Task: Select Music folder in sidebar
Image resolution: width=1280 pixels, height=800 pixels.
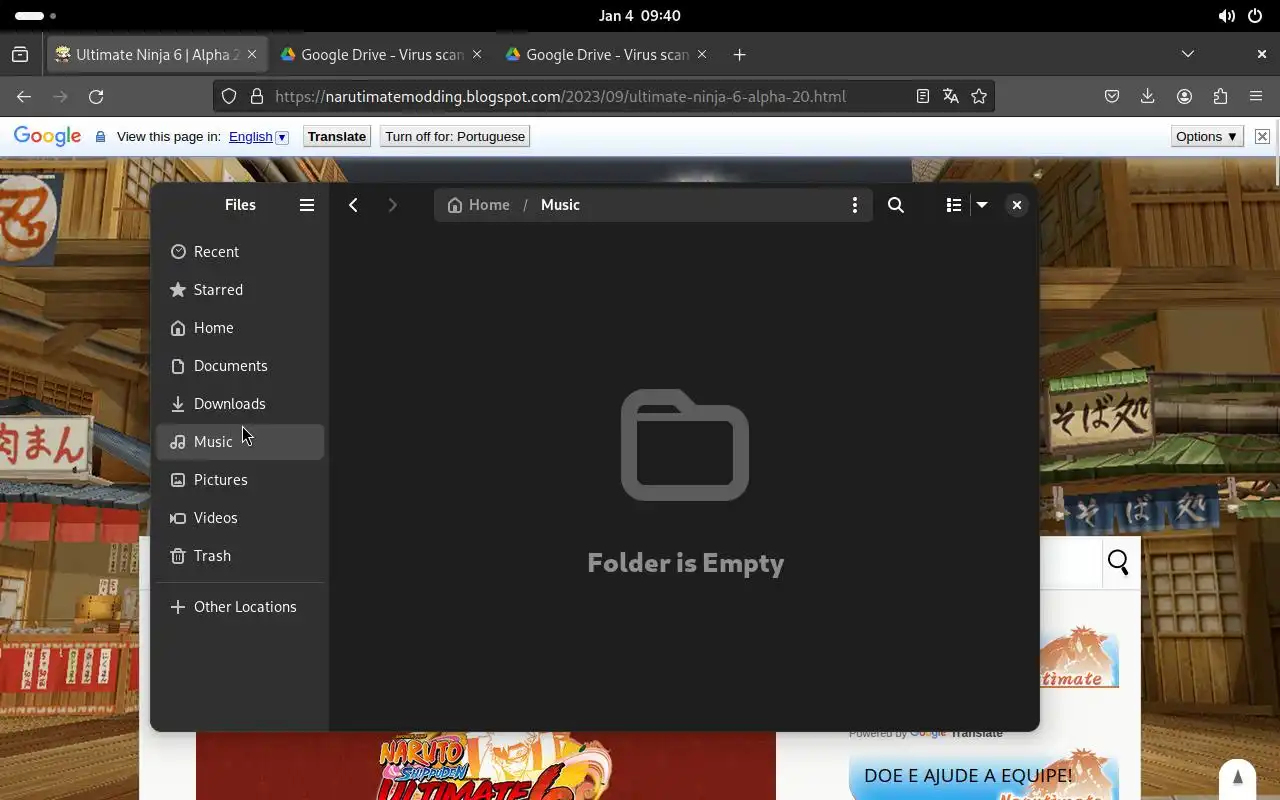Action: coord(240,442)
